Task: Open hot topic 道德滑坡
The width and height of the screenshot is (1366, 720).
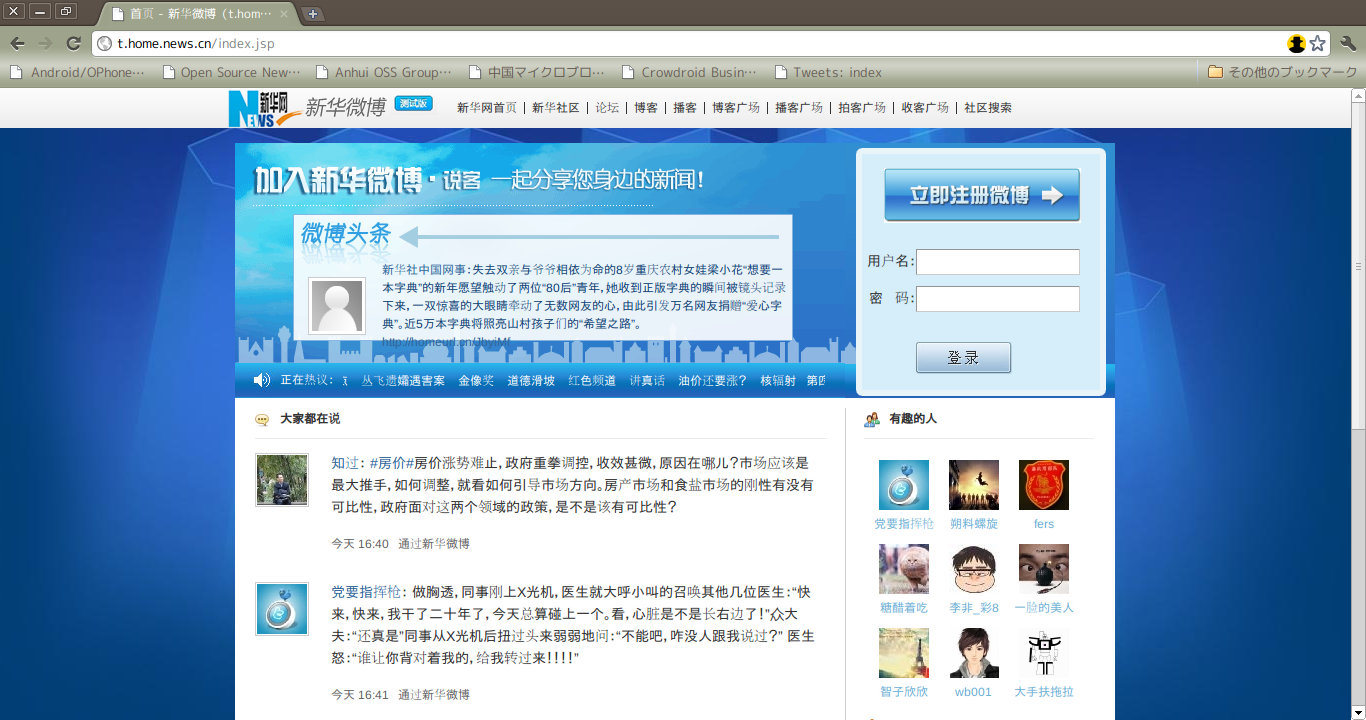Action: [531, 381]
